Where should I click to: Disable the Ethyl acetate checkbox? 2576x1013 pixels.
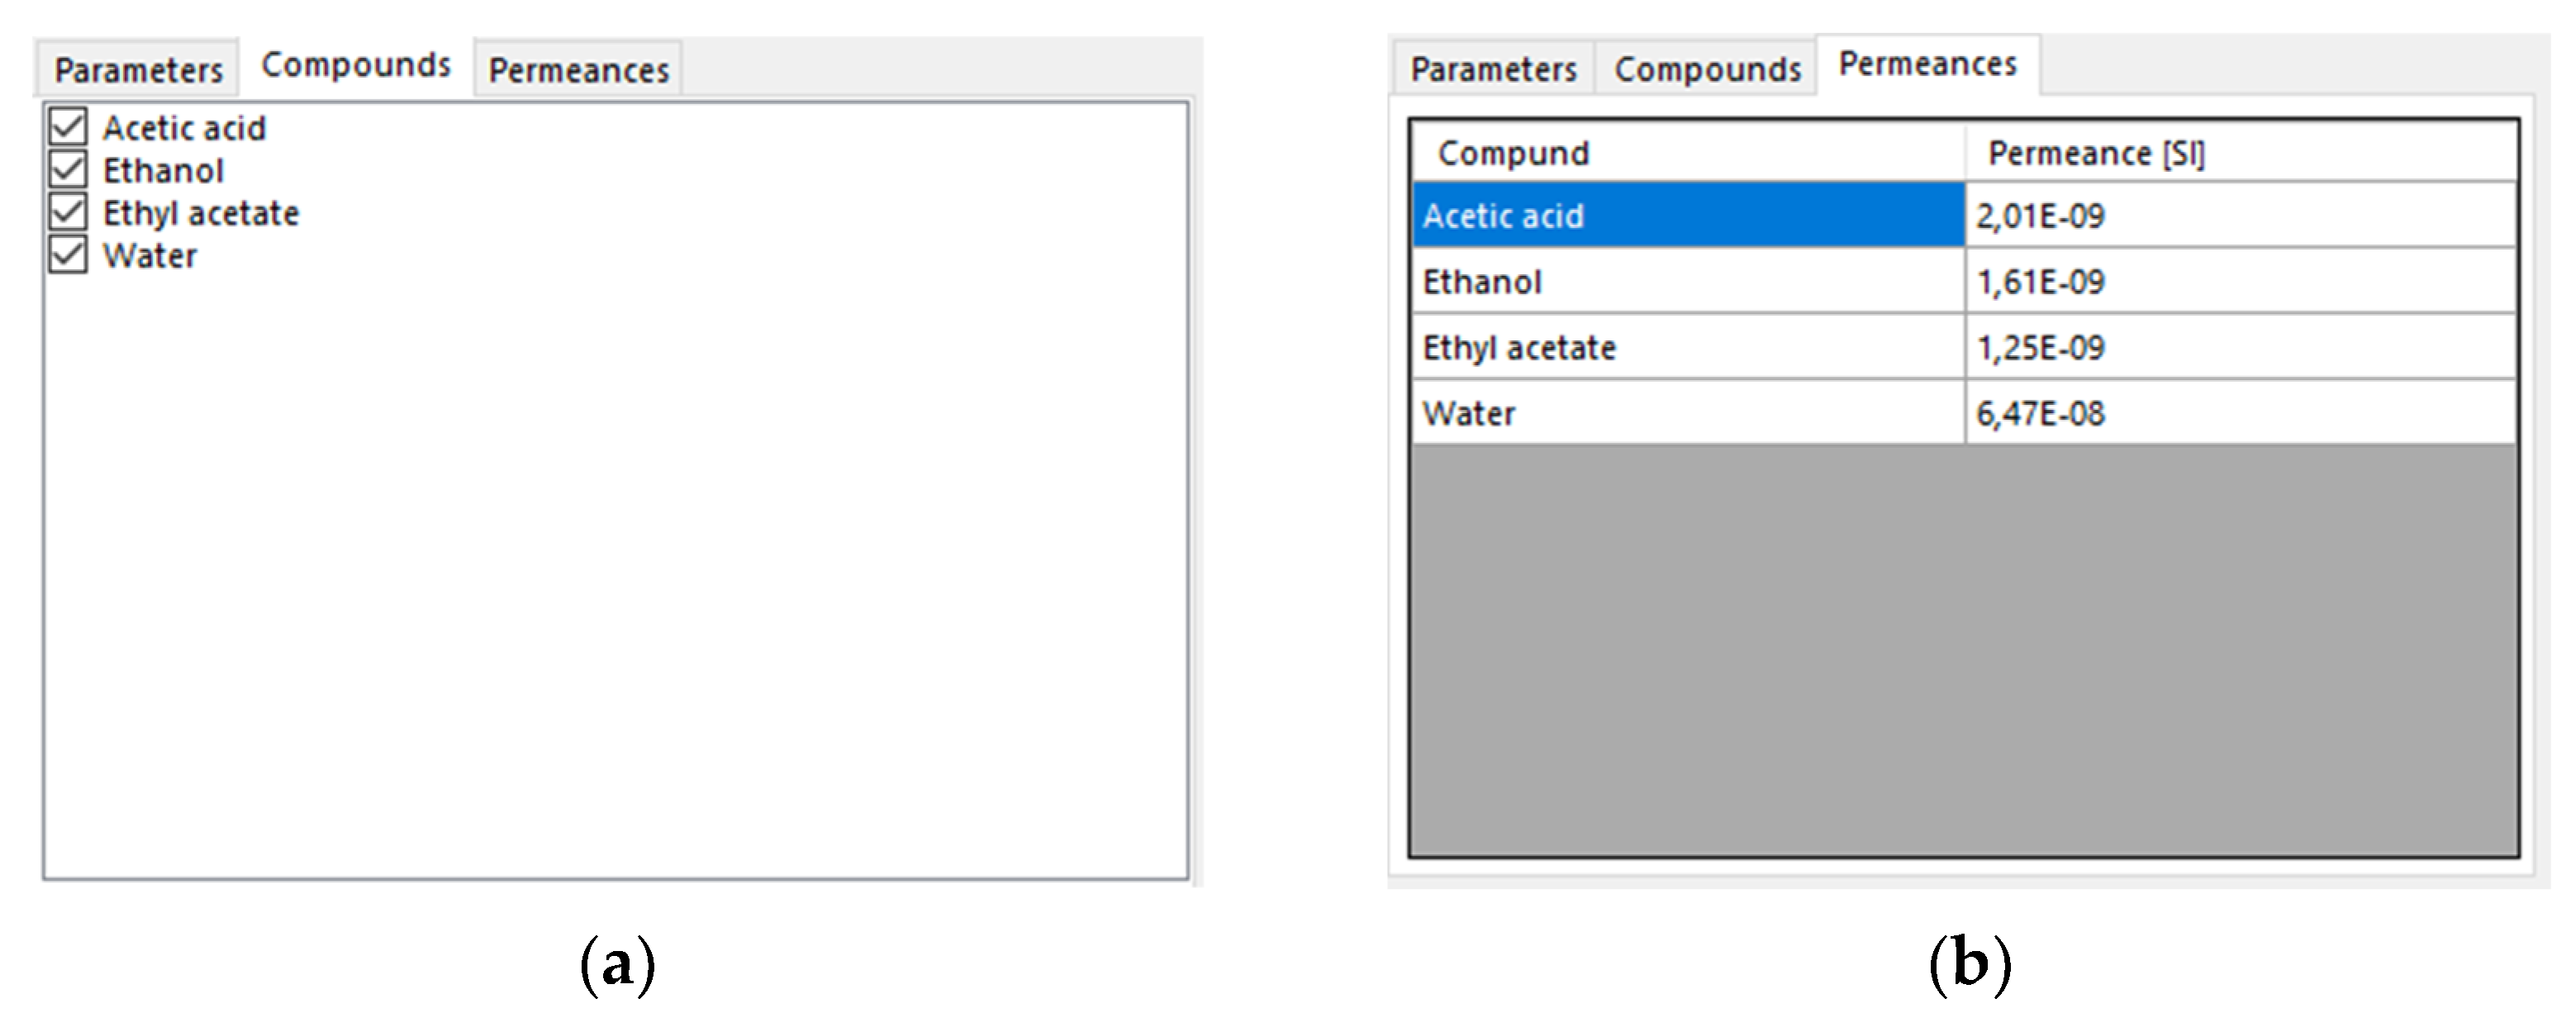click(x=68, y=212)
